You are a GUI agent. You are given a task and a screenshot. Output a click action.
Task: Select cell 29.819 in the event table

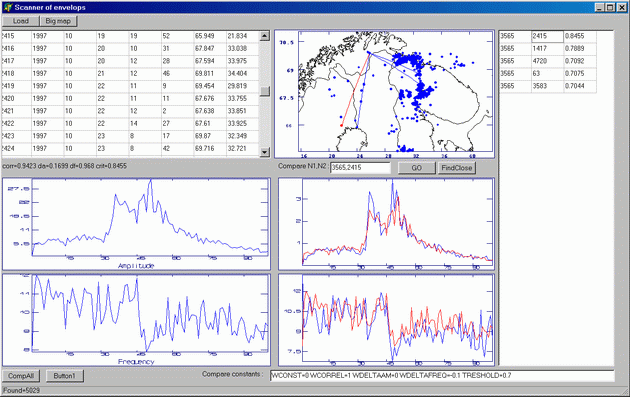click(242, 86)
